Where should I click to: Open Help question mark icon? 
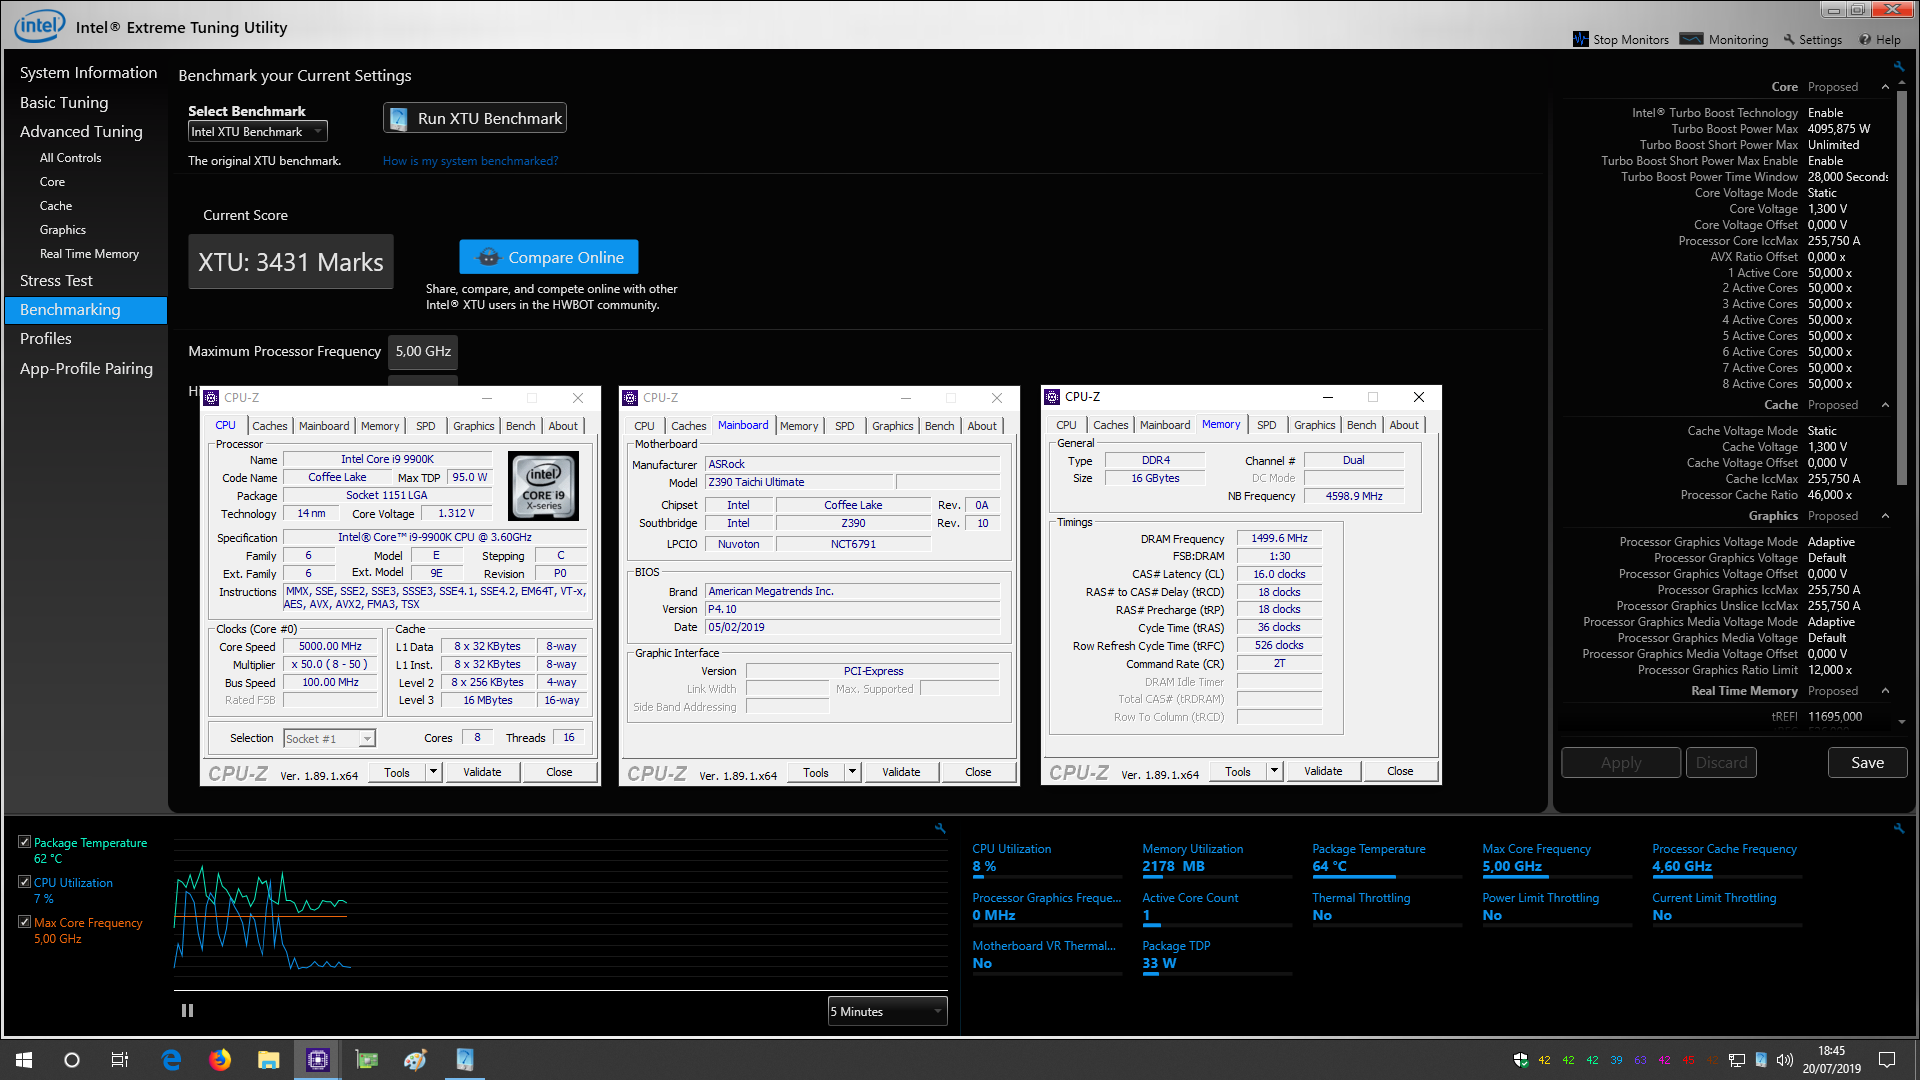click(x=1865, y=40)
